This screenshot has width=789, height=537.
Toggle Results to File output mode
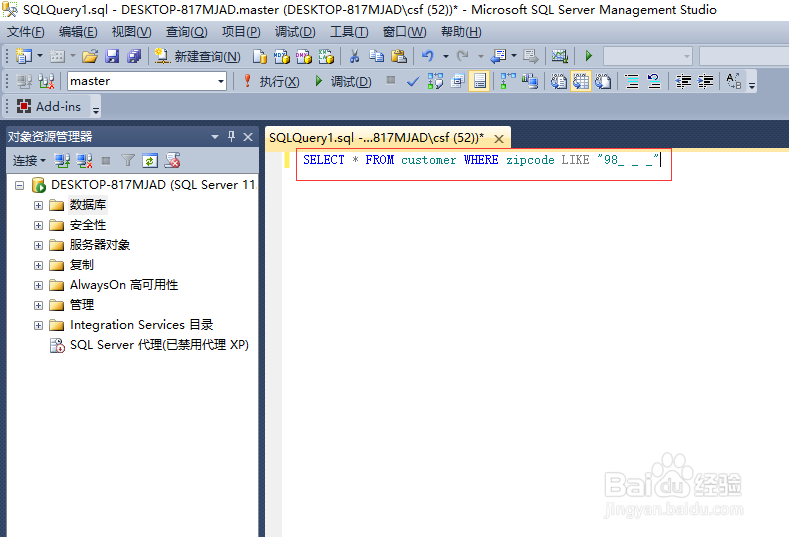click(x=603, y=81)
